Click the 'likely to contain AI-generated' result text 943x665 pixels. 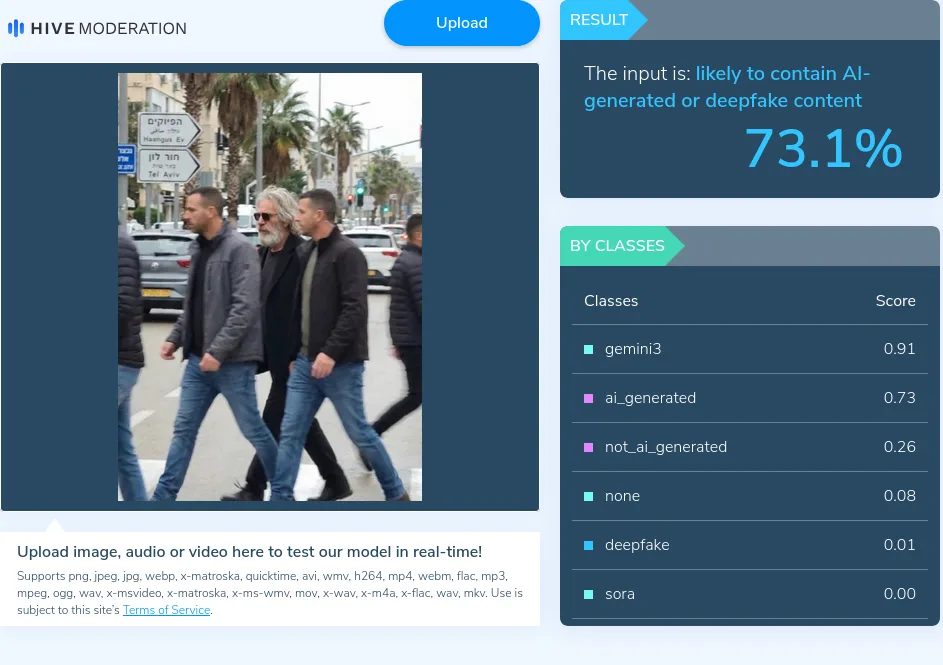[x=727, y=87]
